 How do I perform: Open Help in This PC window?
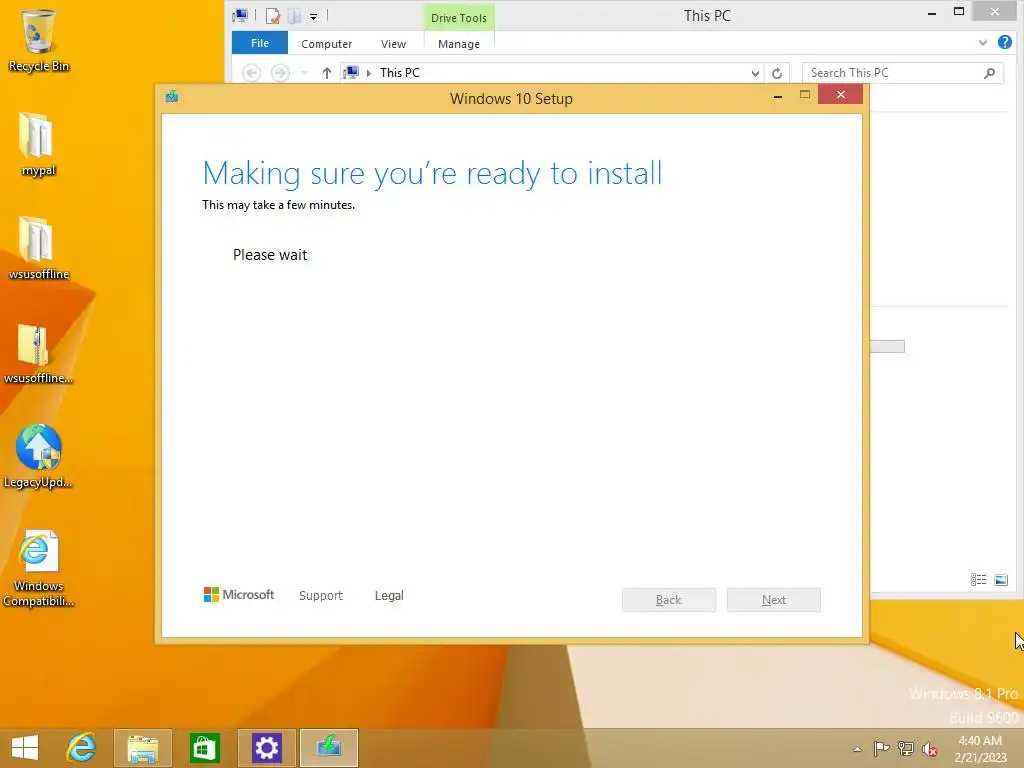(1005, 43)
